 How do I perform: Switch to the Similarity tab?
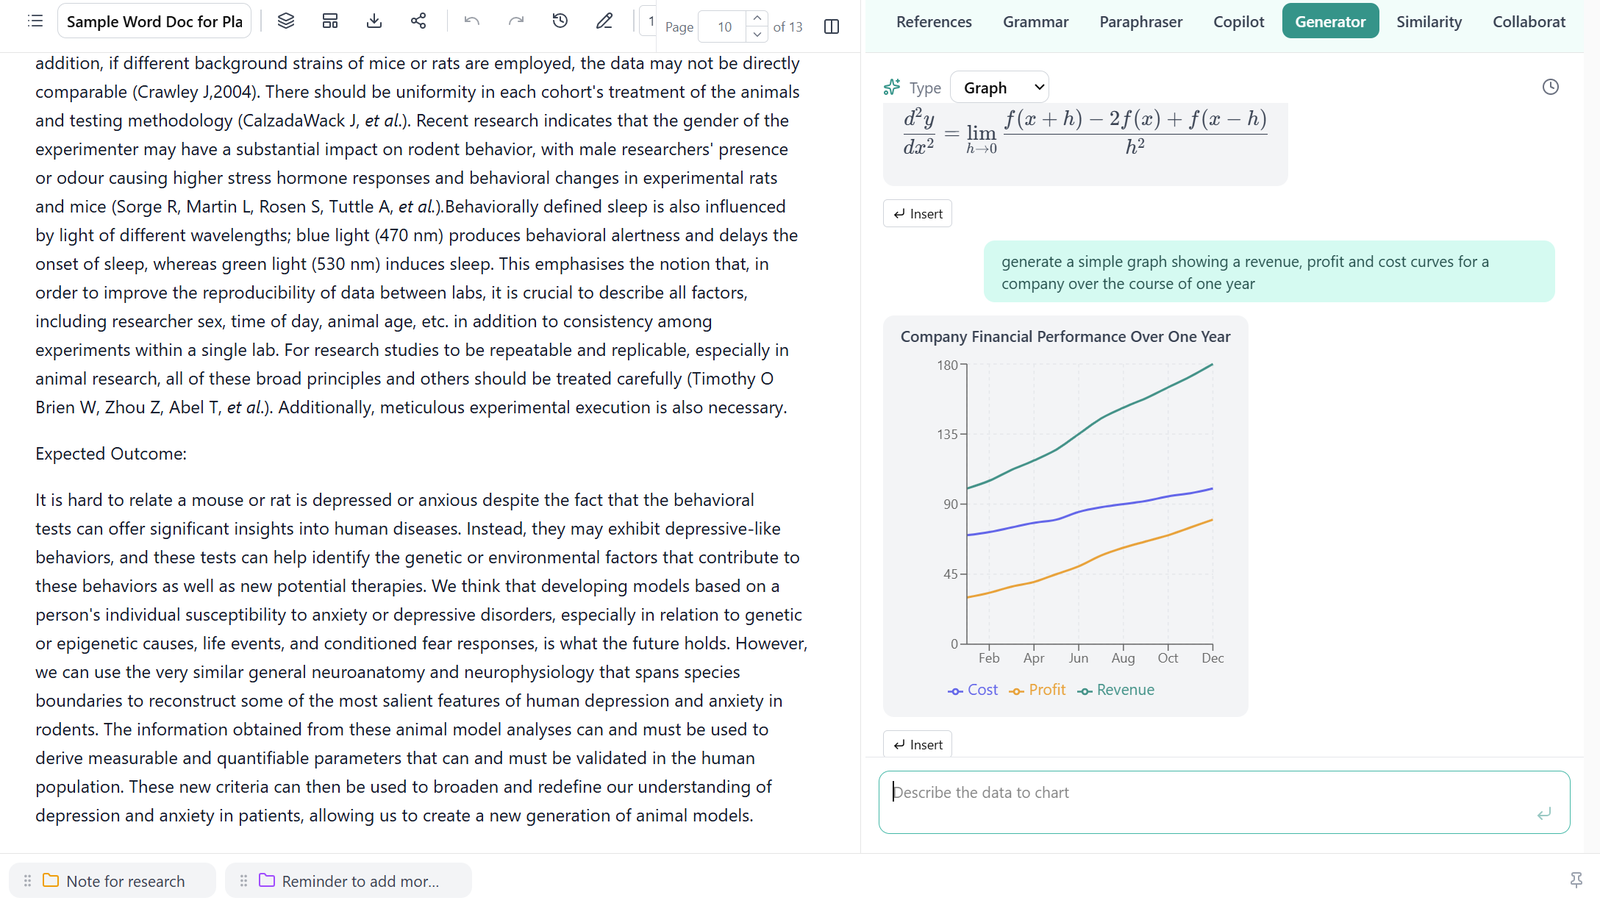(x=1429, y=21)
